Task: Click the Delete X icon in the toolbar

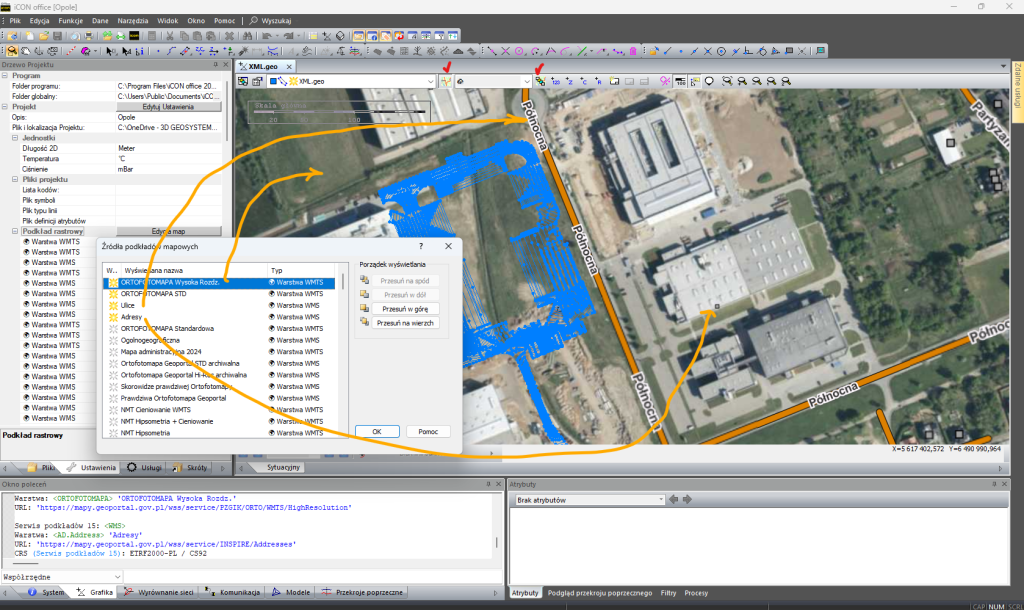Action: (229, 36)
